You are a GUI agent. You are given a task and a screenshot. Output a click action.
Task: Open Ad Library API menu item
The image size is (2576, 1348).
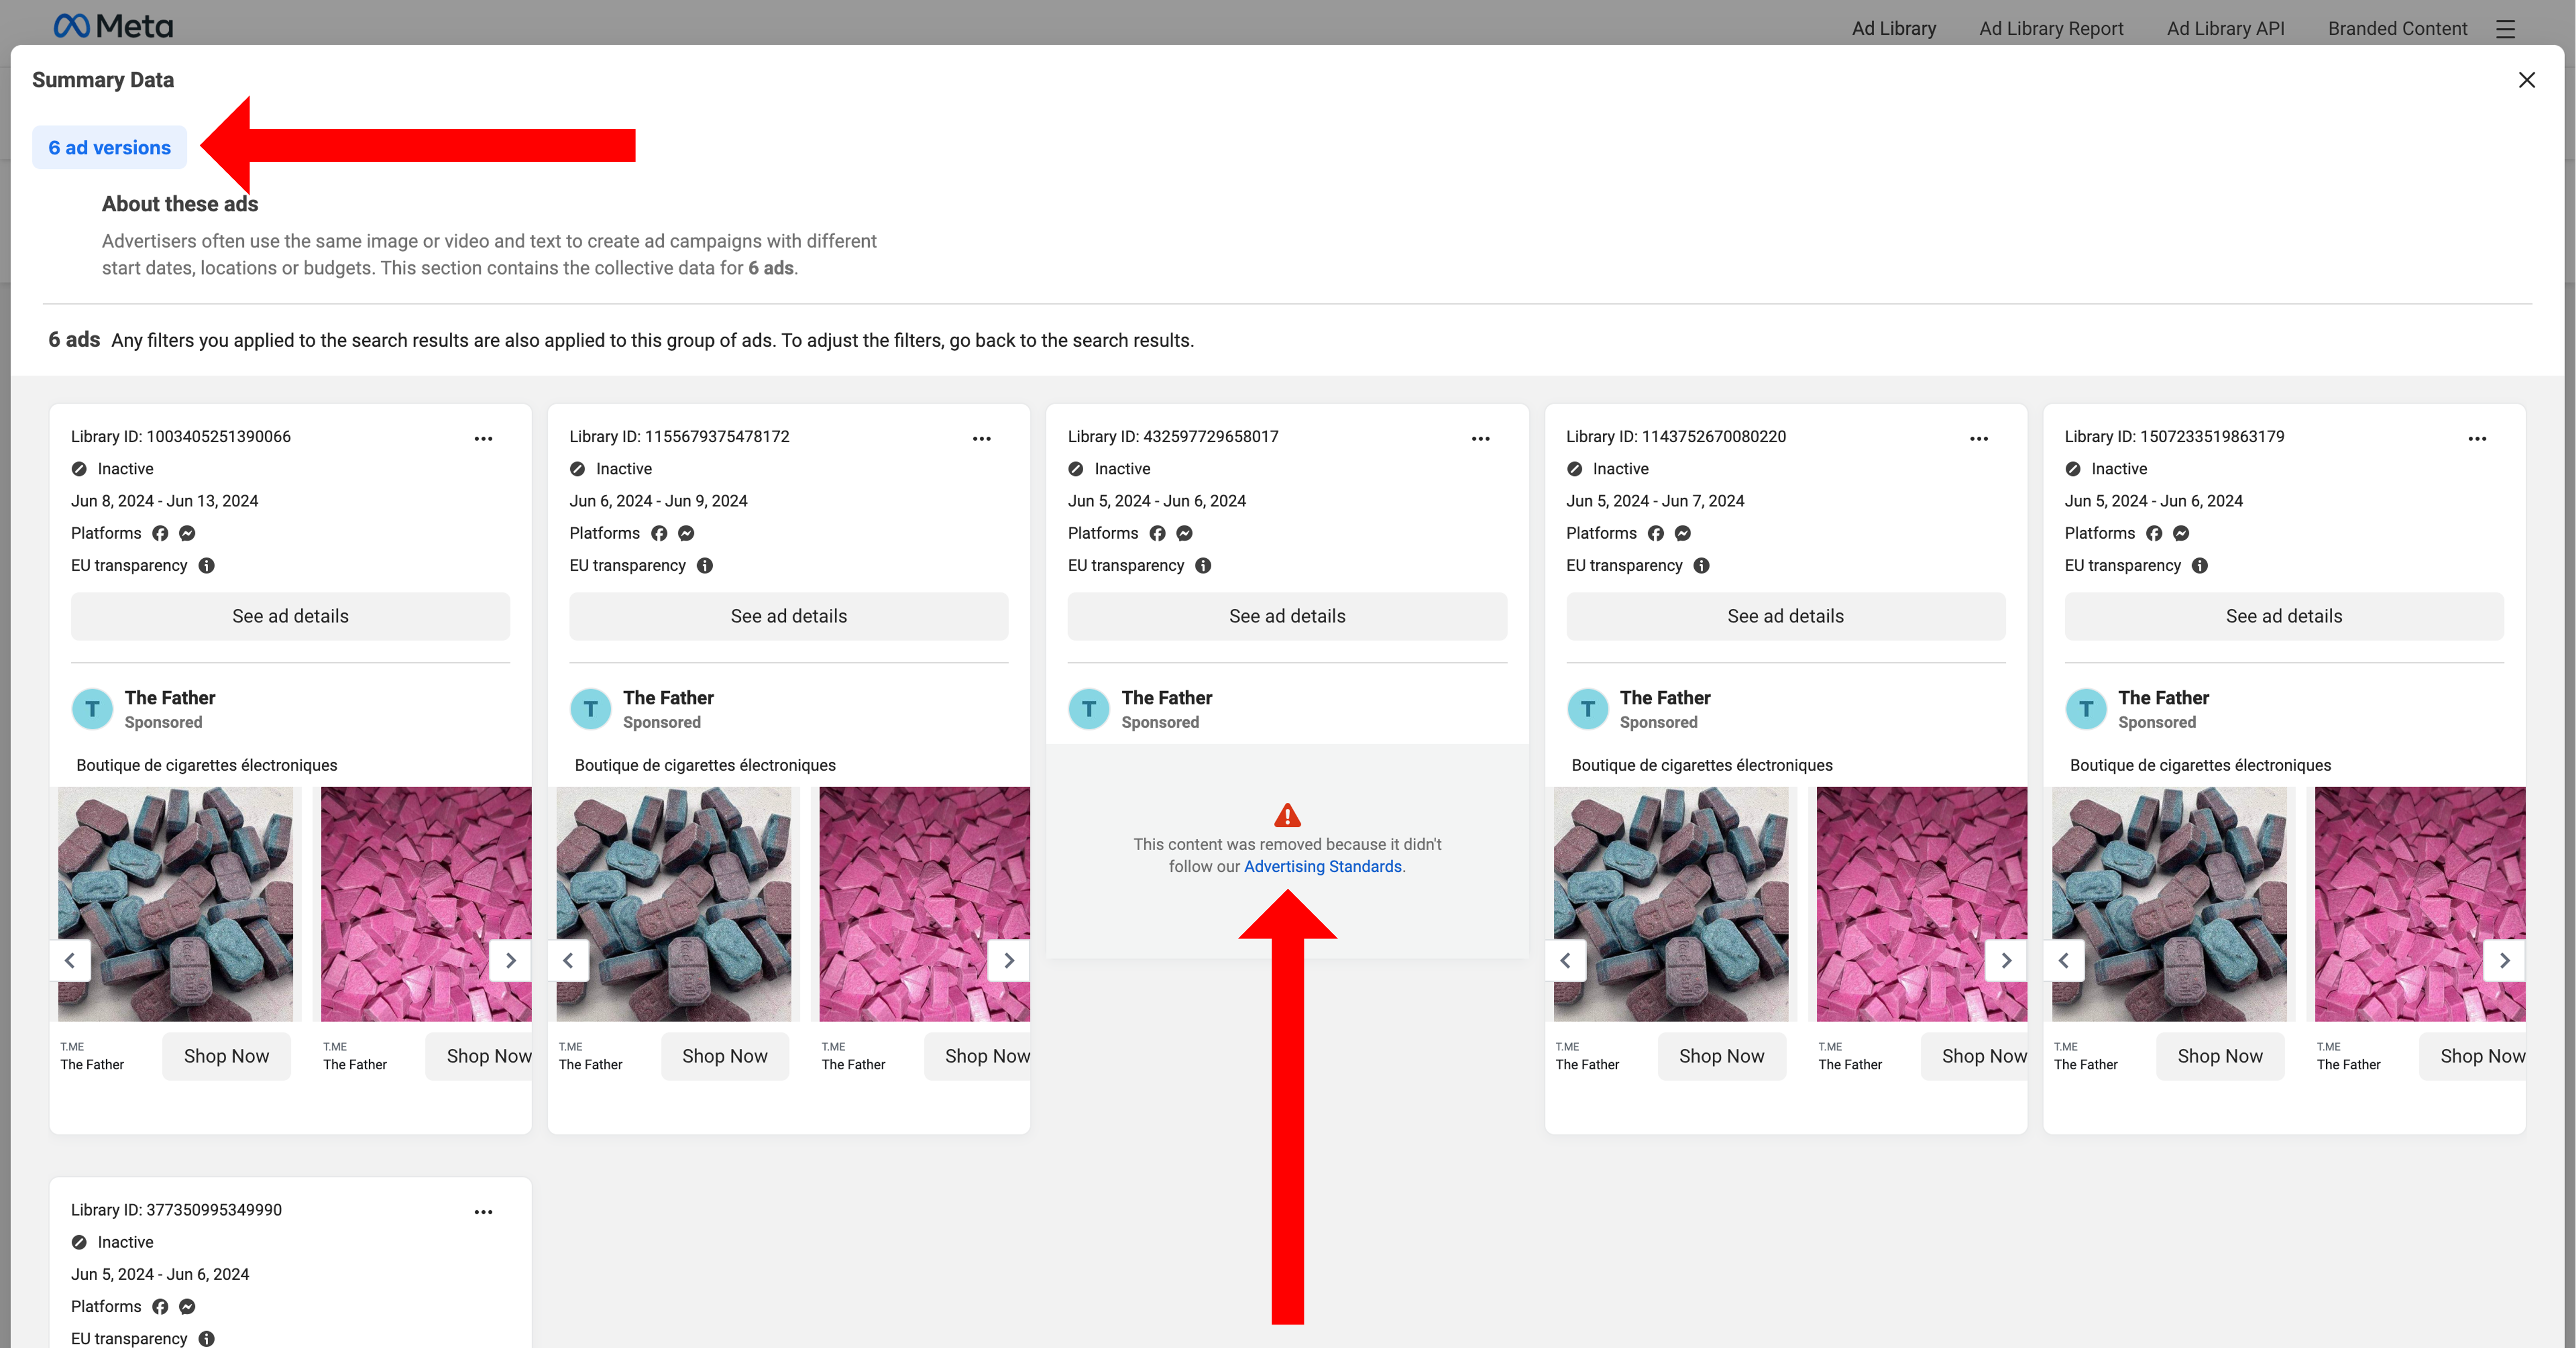[x=2225, y=28]
